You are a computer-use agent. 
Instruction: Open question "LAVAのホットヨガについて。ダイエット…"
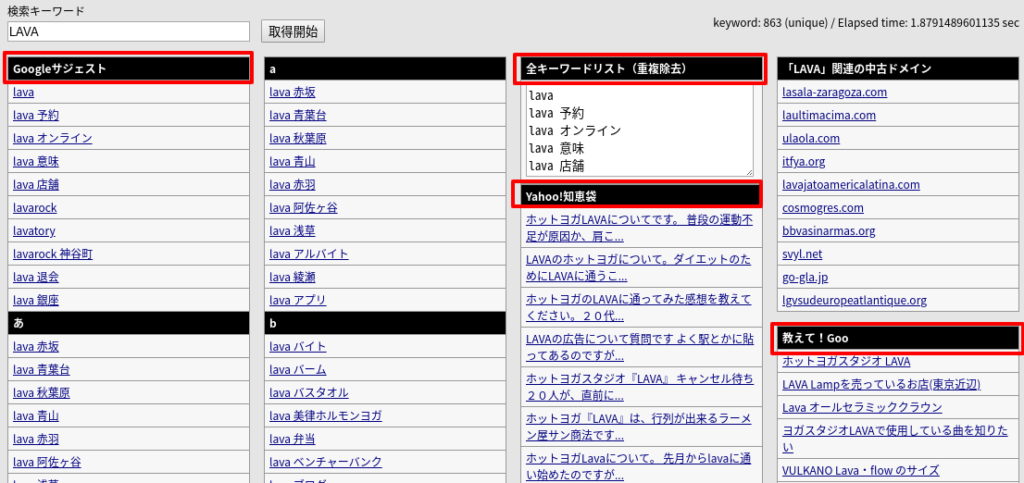(639, 268)
